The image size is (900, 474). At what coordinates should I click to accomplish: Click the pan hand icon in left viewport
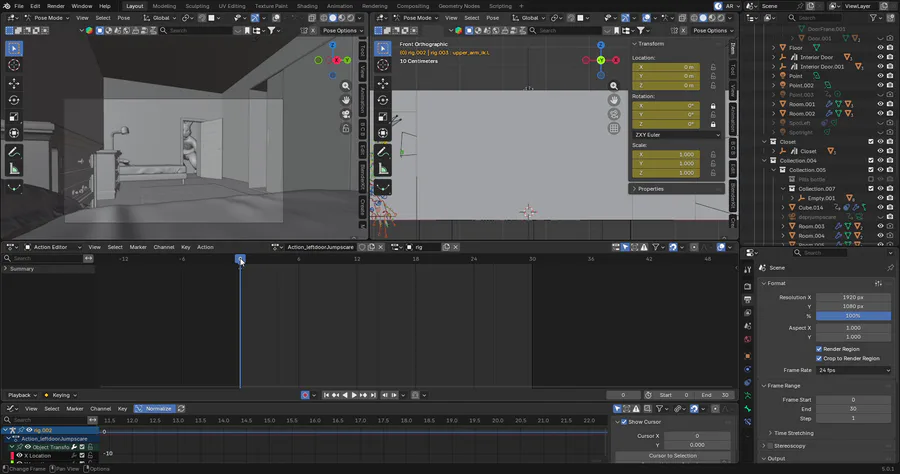point(346,100)
